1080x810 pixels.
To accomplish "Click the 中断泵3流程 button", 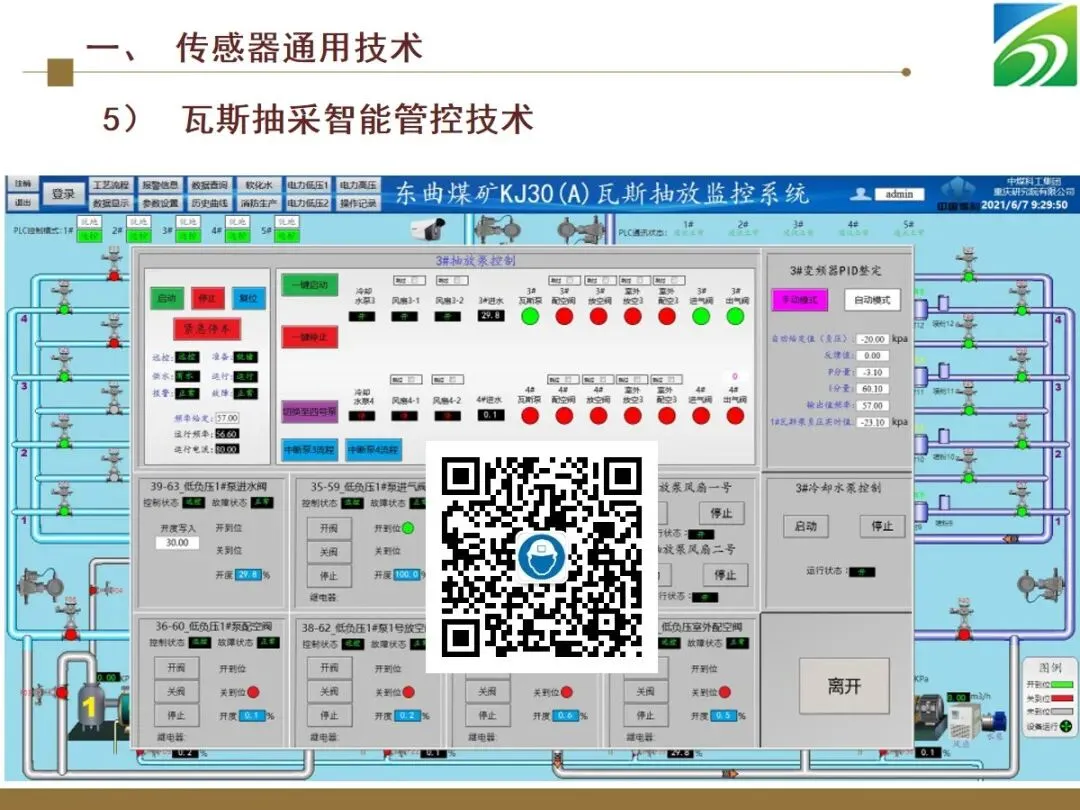I will pos(309,450).
